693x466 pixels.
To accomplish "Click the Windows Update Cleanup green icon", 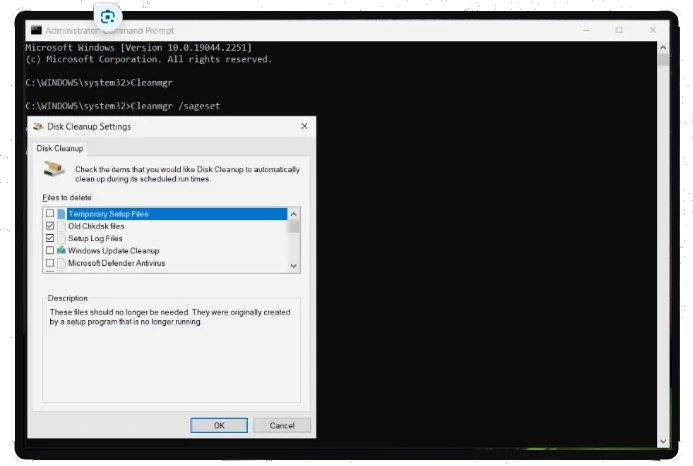I will (61, 250).
